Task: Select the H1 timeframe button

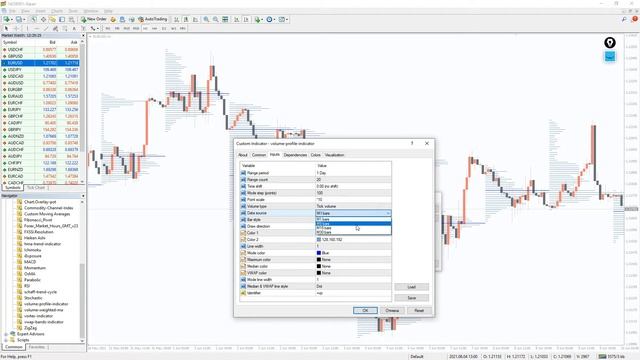Action: (145, 29)
